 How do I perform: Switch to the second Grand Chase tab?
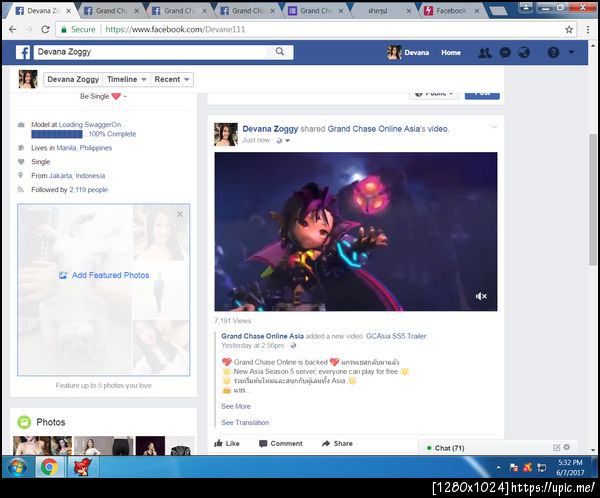[178, 11]
